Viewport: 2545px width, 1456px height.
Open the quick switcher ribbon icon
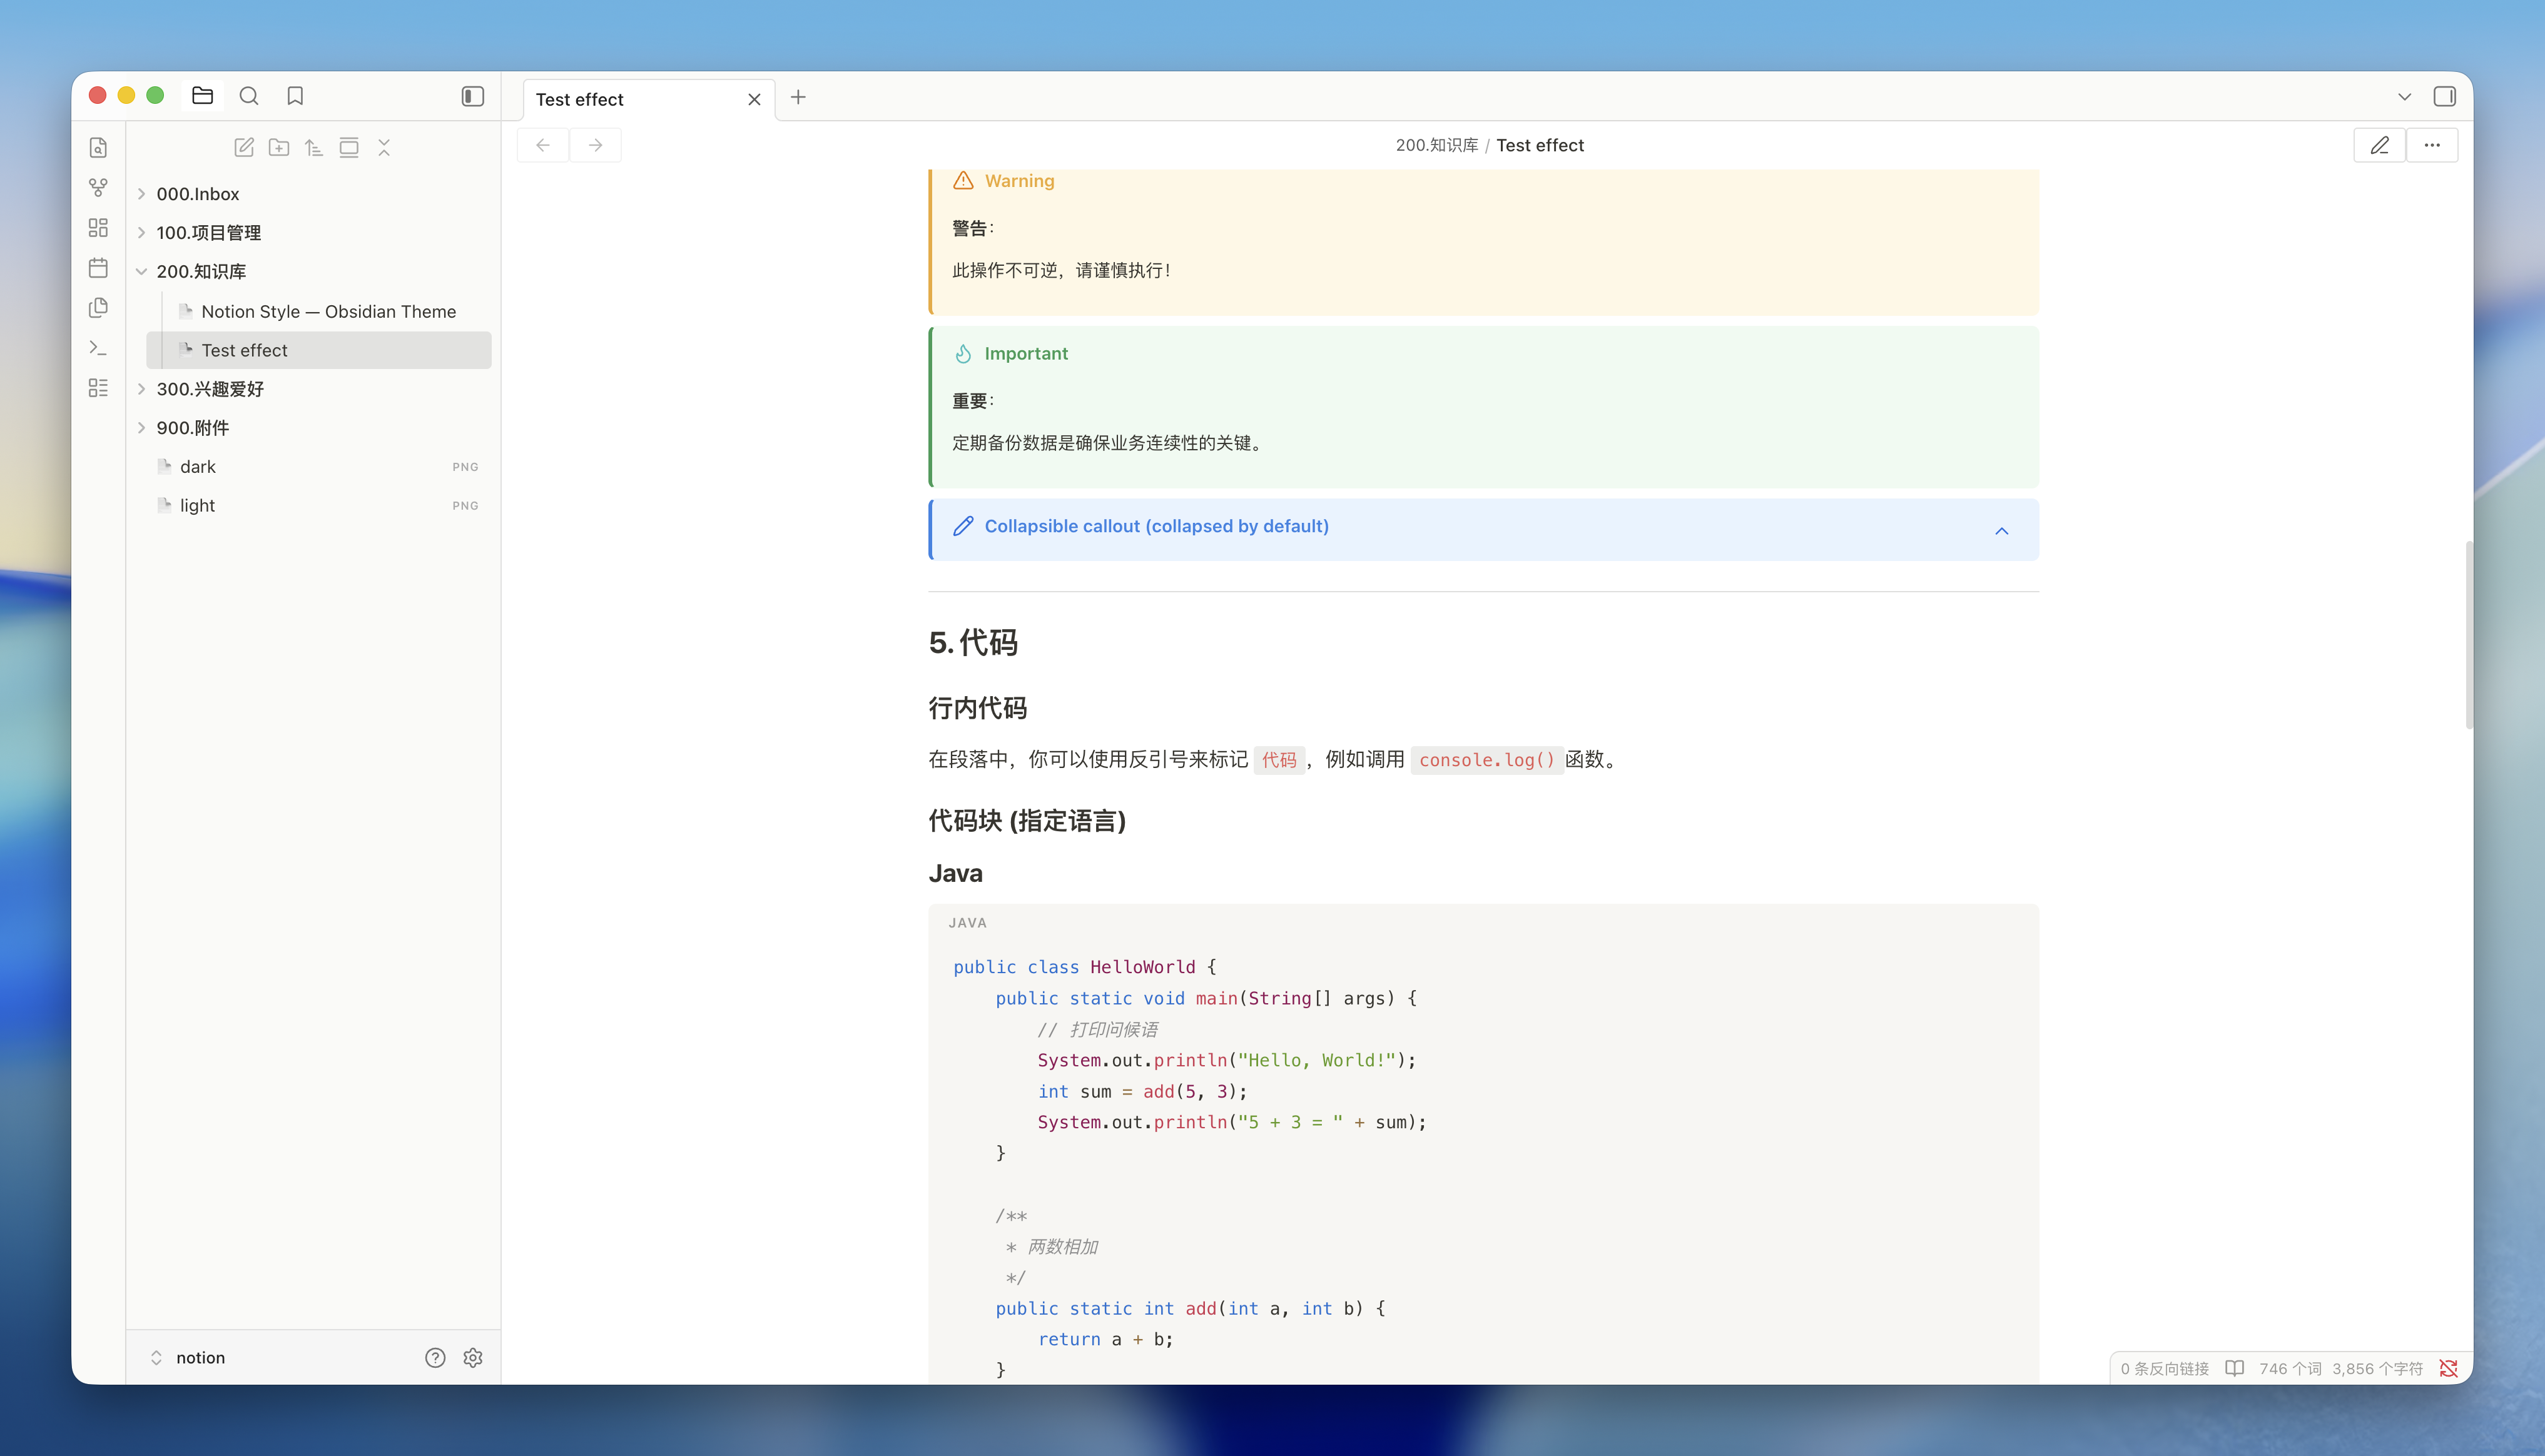pos(98,148)
